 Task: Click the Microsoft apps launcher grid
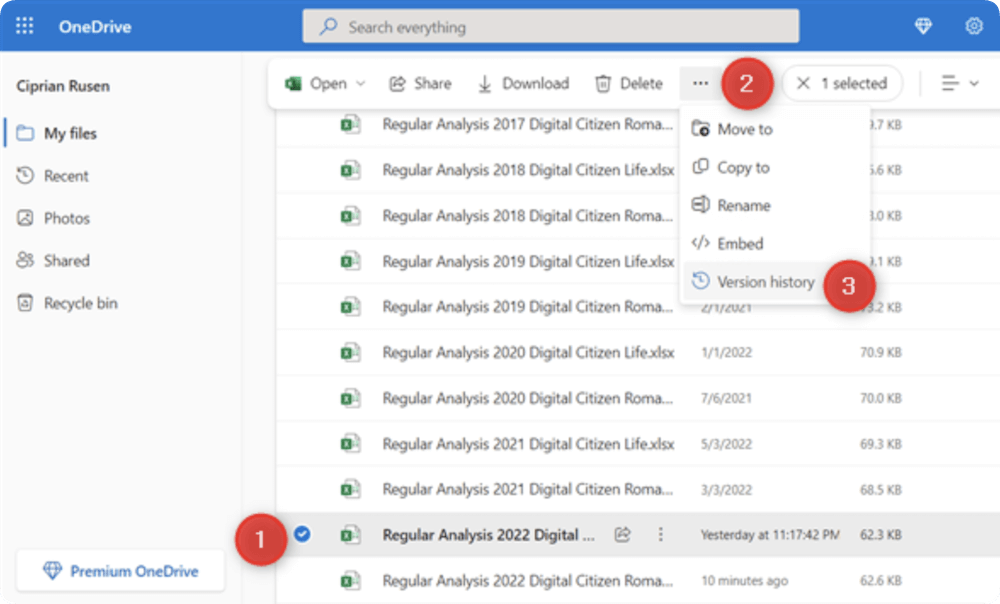[x=24, y=26]
